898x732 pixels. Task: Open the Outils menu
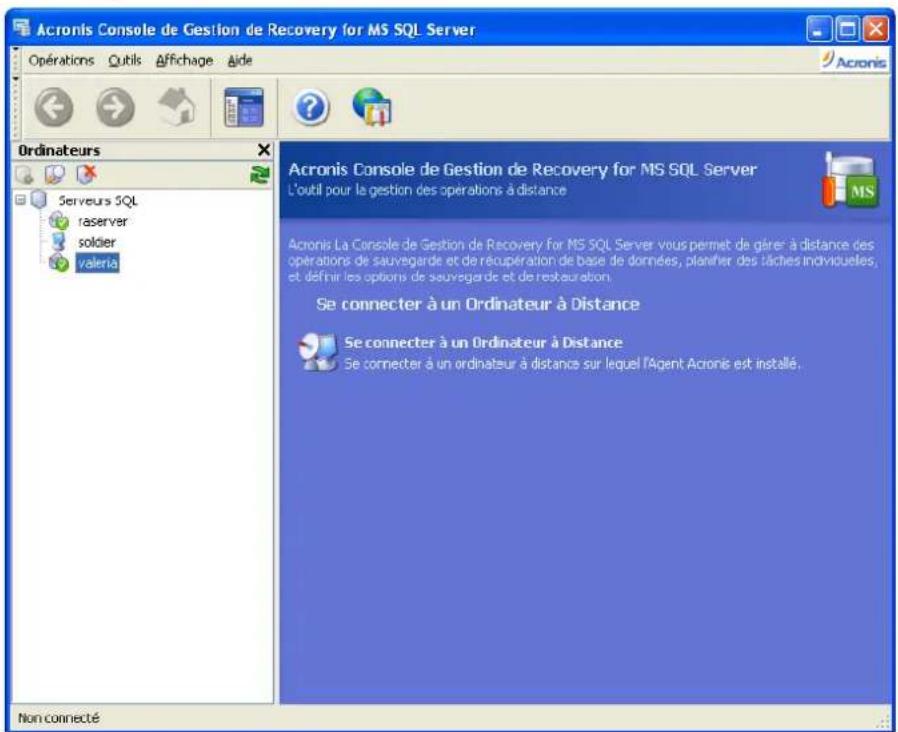coord(125,60)
